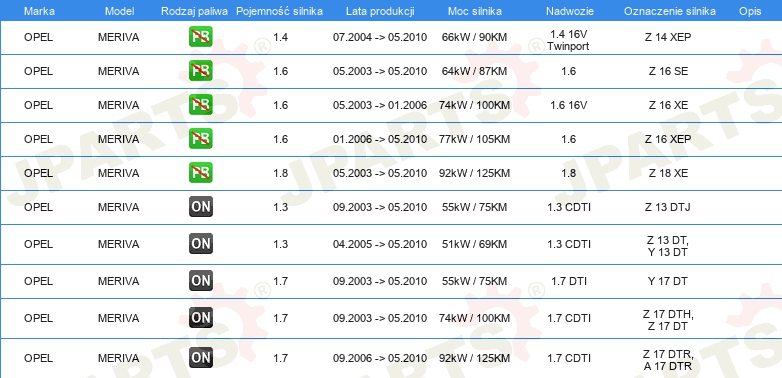Select the petrol icon beside Z 16 XE engine

pos(201,105)
